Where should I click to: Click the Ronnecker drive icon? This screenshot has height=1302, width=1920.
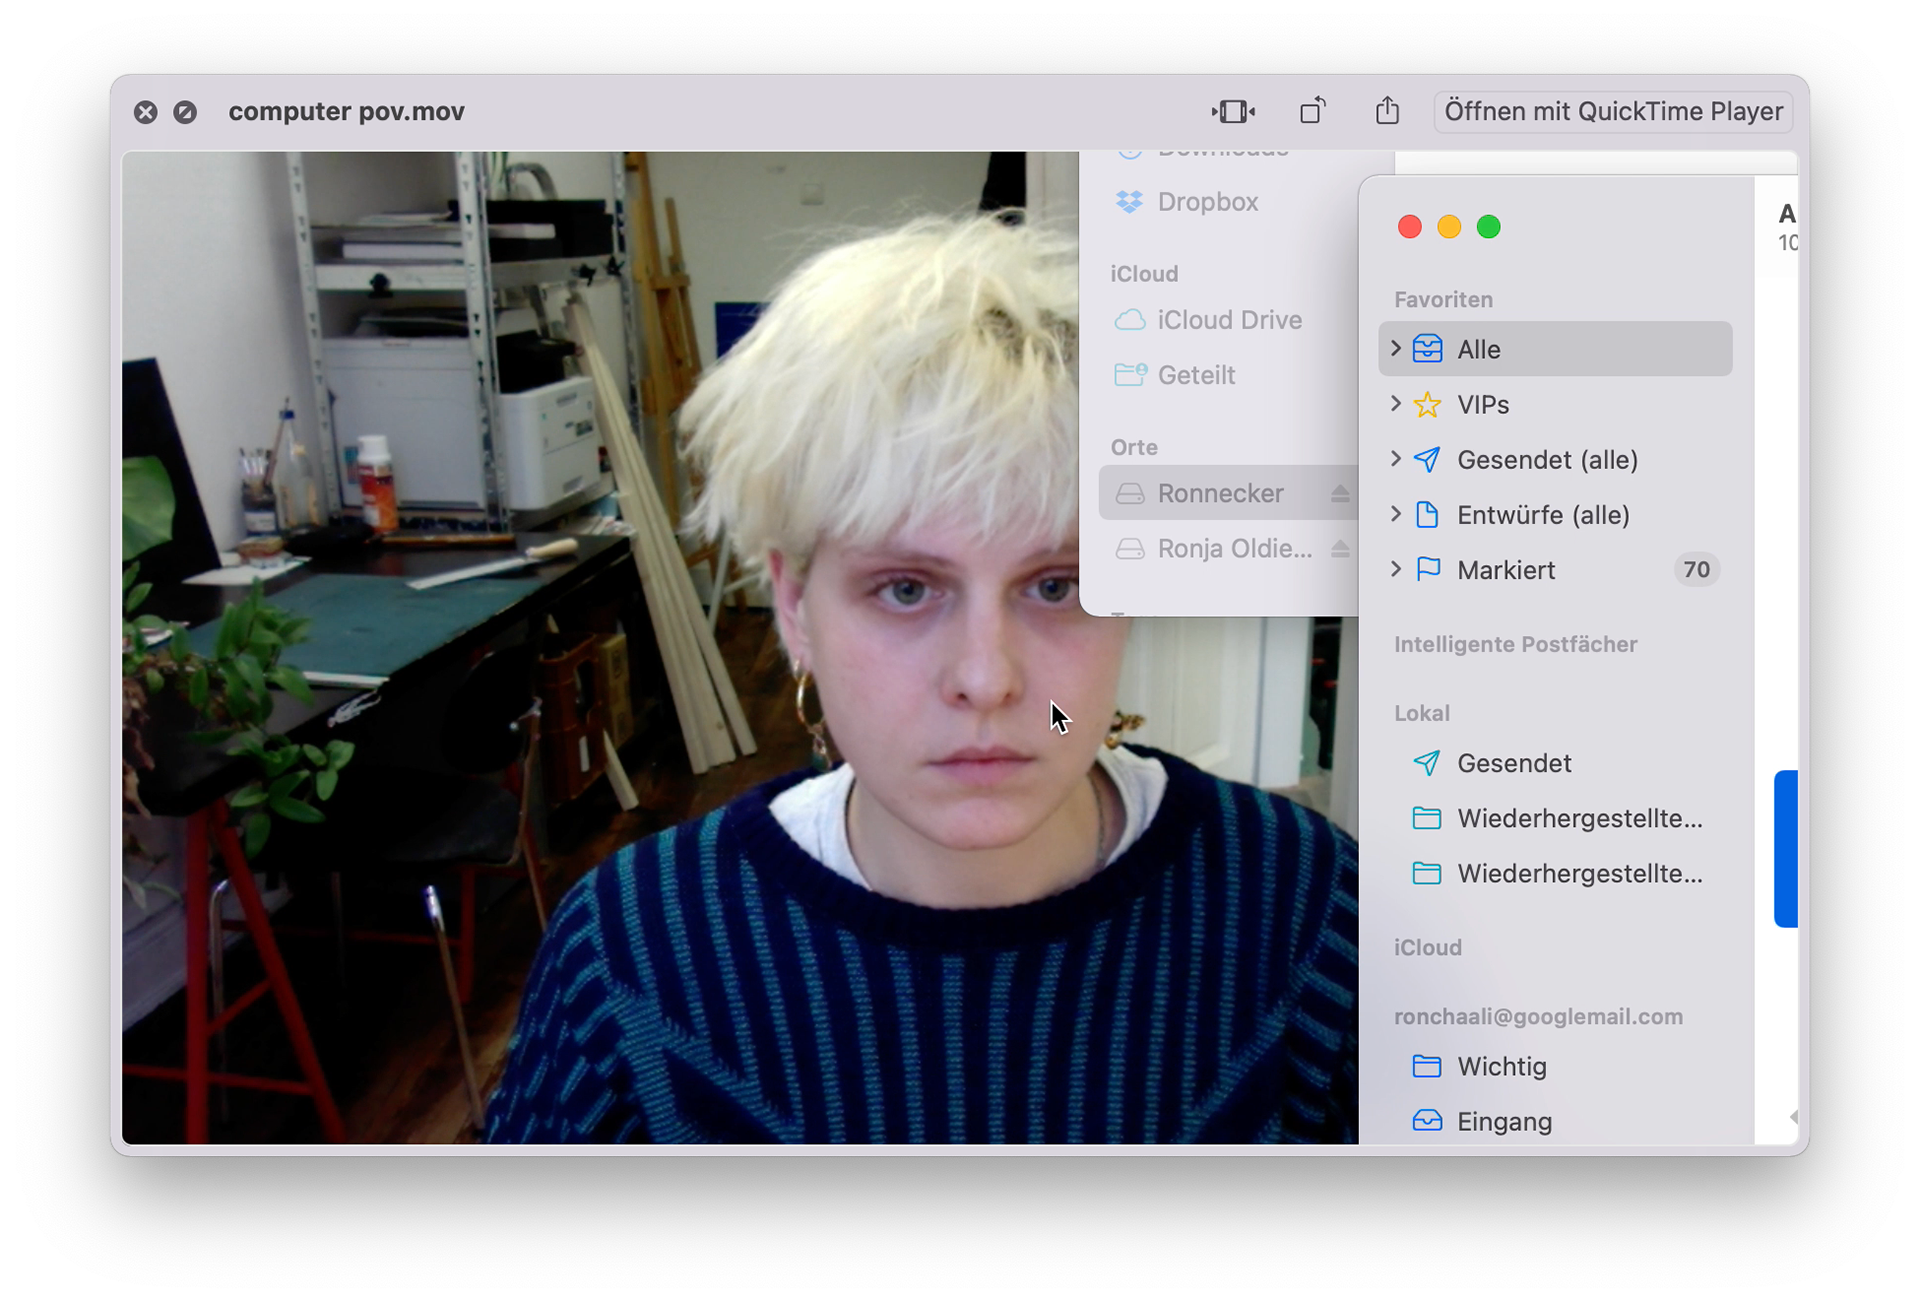pyautogui.click(x=1130, y=494)
